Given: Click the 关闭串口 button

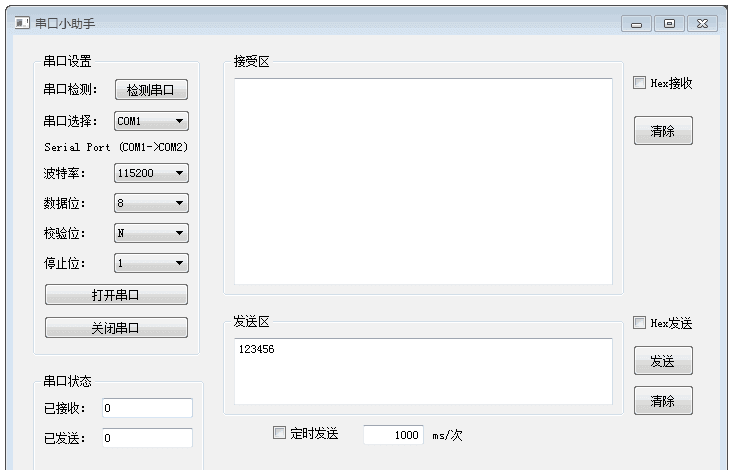Looking at the screenshot, I should (x=116, y=328).
